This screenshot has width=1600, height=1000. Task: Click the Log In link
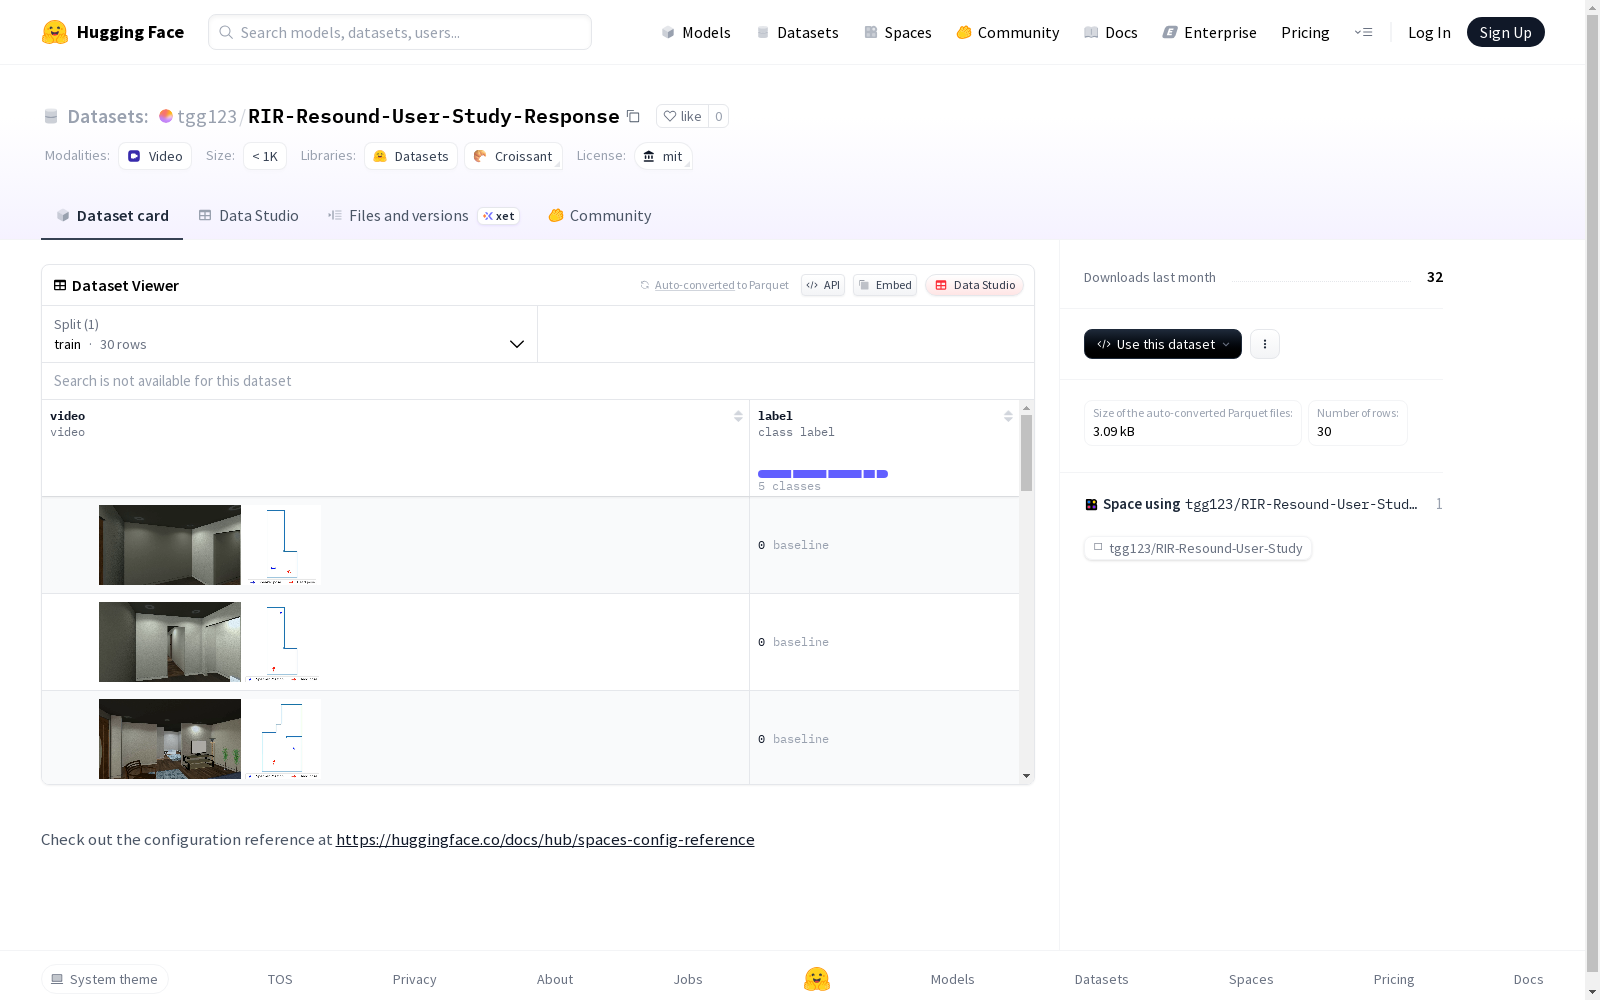point(1429,32)
